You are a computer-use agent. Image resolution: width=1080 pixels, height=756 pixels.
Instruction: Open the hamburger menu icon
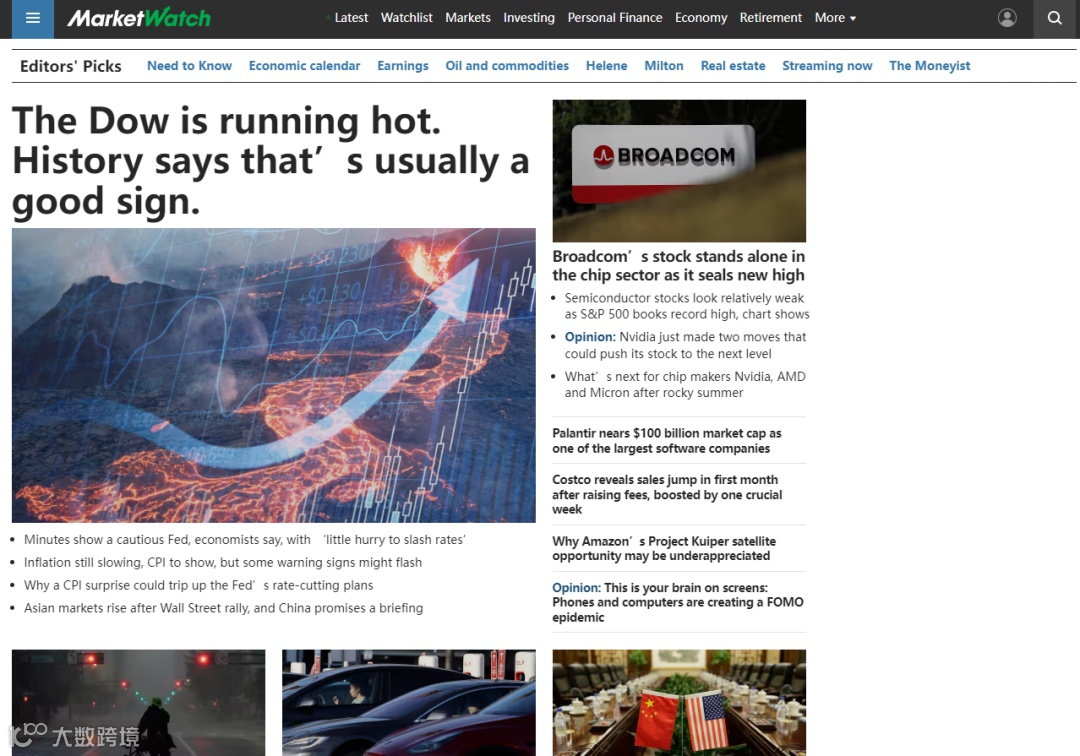[x=32, y=19]
